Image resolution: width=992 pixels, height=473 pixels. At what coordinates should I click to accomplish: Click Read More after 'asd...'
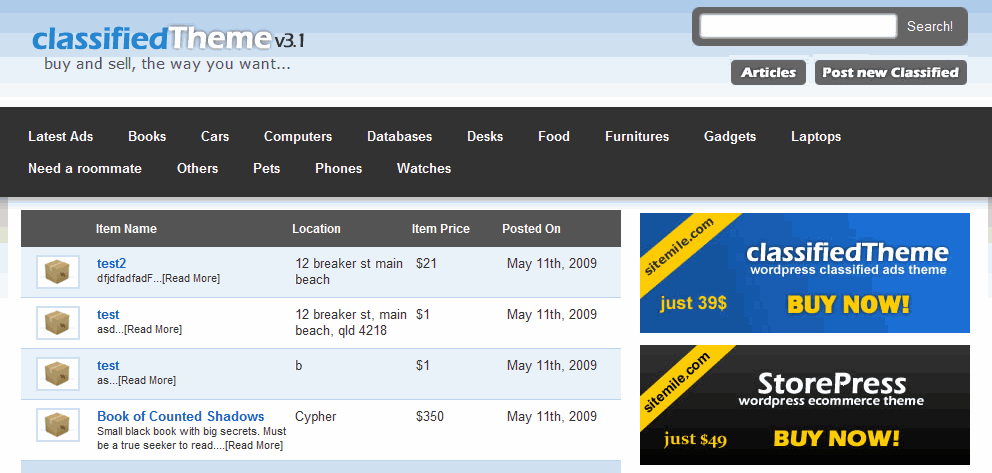pyautogui.click(x=152, y=329)
